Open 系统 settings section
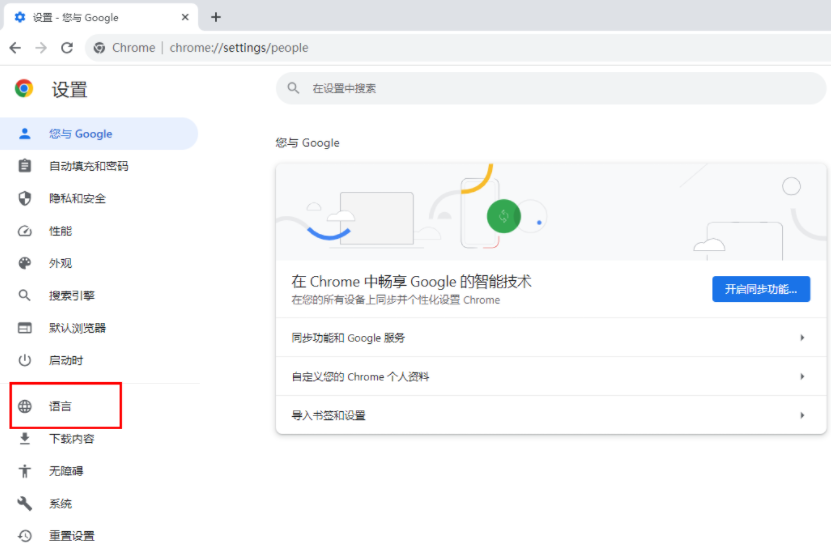Viewport: 831px width, 547px height. 60,504
